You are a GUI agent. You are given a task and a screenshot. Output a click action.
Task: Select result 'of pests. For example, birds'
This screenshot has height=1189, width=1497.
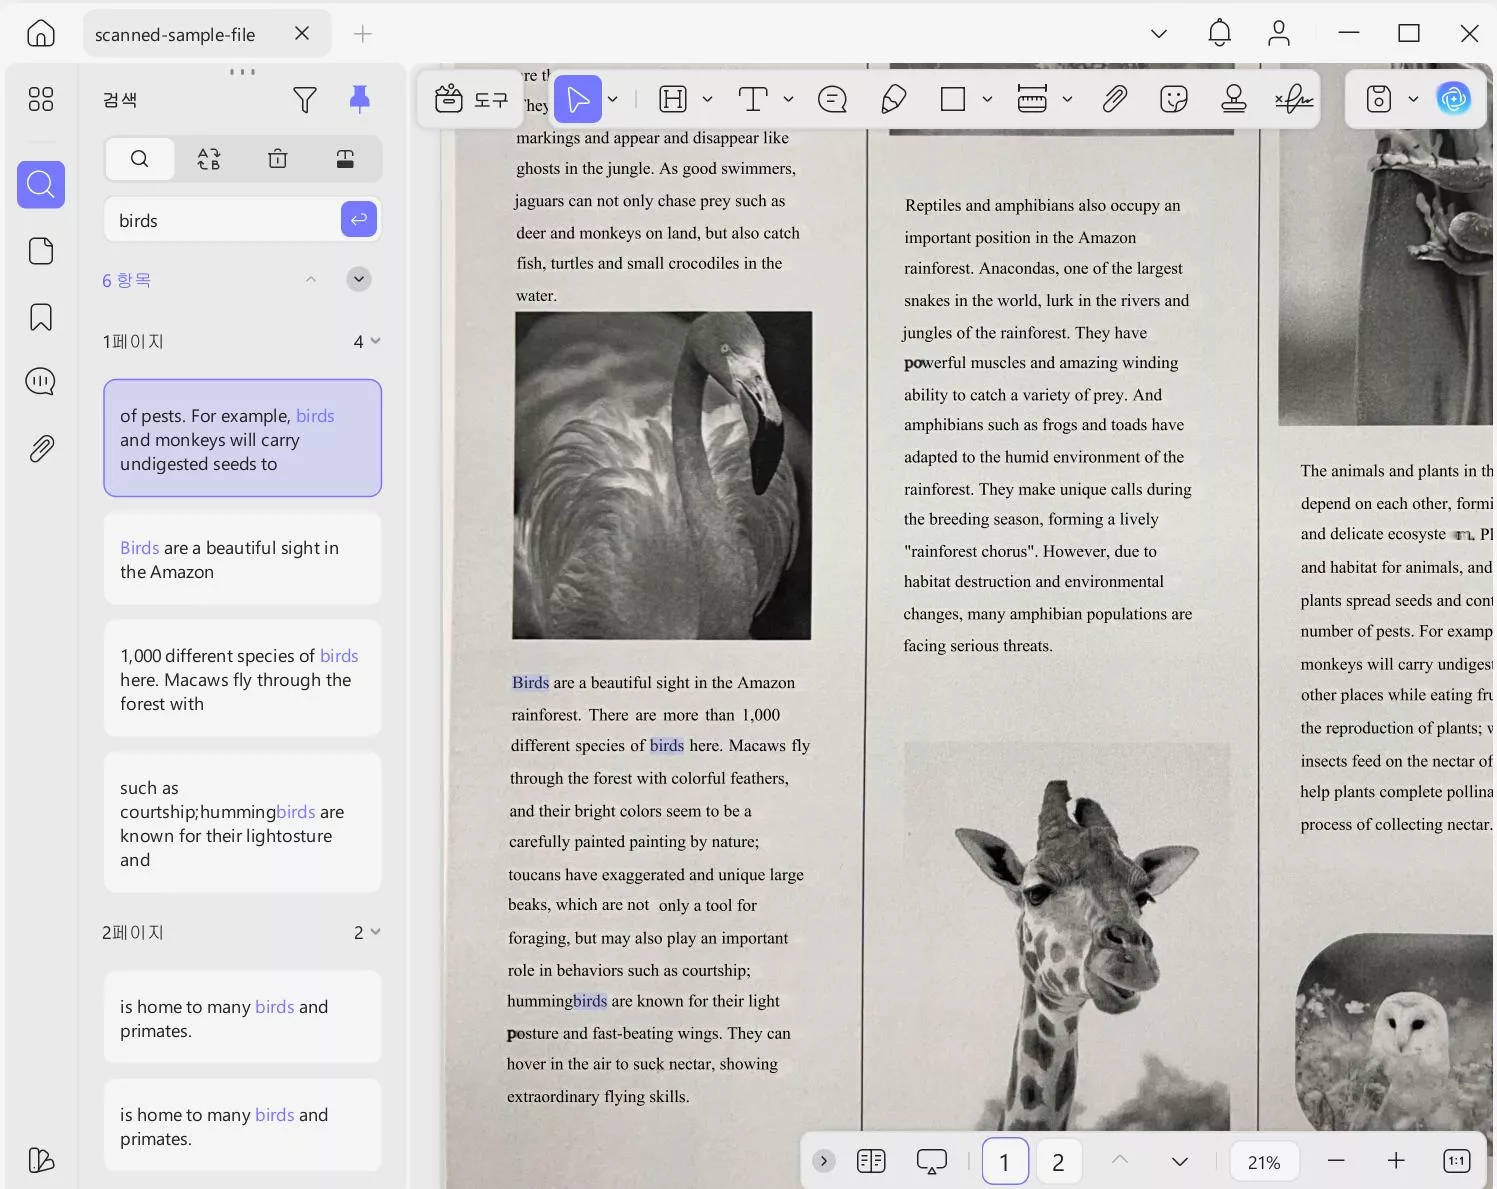(x=243, y=438)
